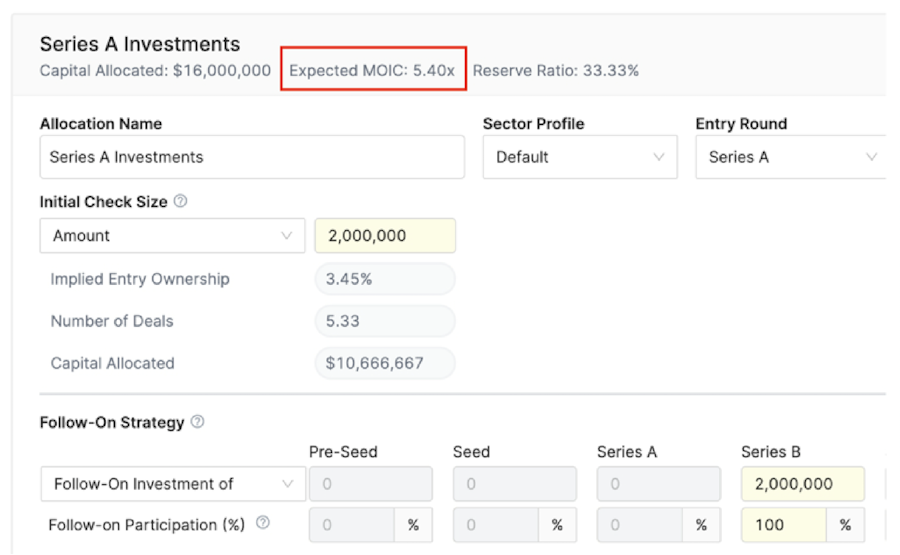Click the Pre-Seed column header
This screenshot has width=900, height=555.
(343, 452)
